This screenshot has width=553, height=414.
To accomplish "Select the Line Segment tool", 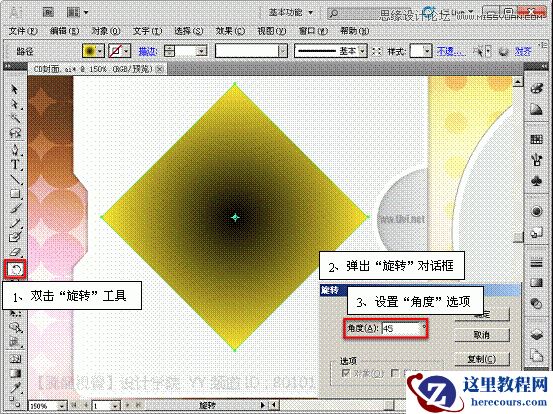I will click(15, 179).
